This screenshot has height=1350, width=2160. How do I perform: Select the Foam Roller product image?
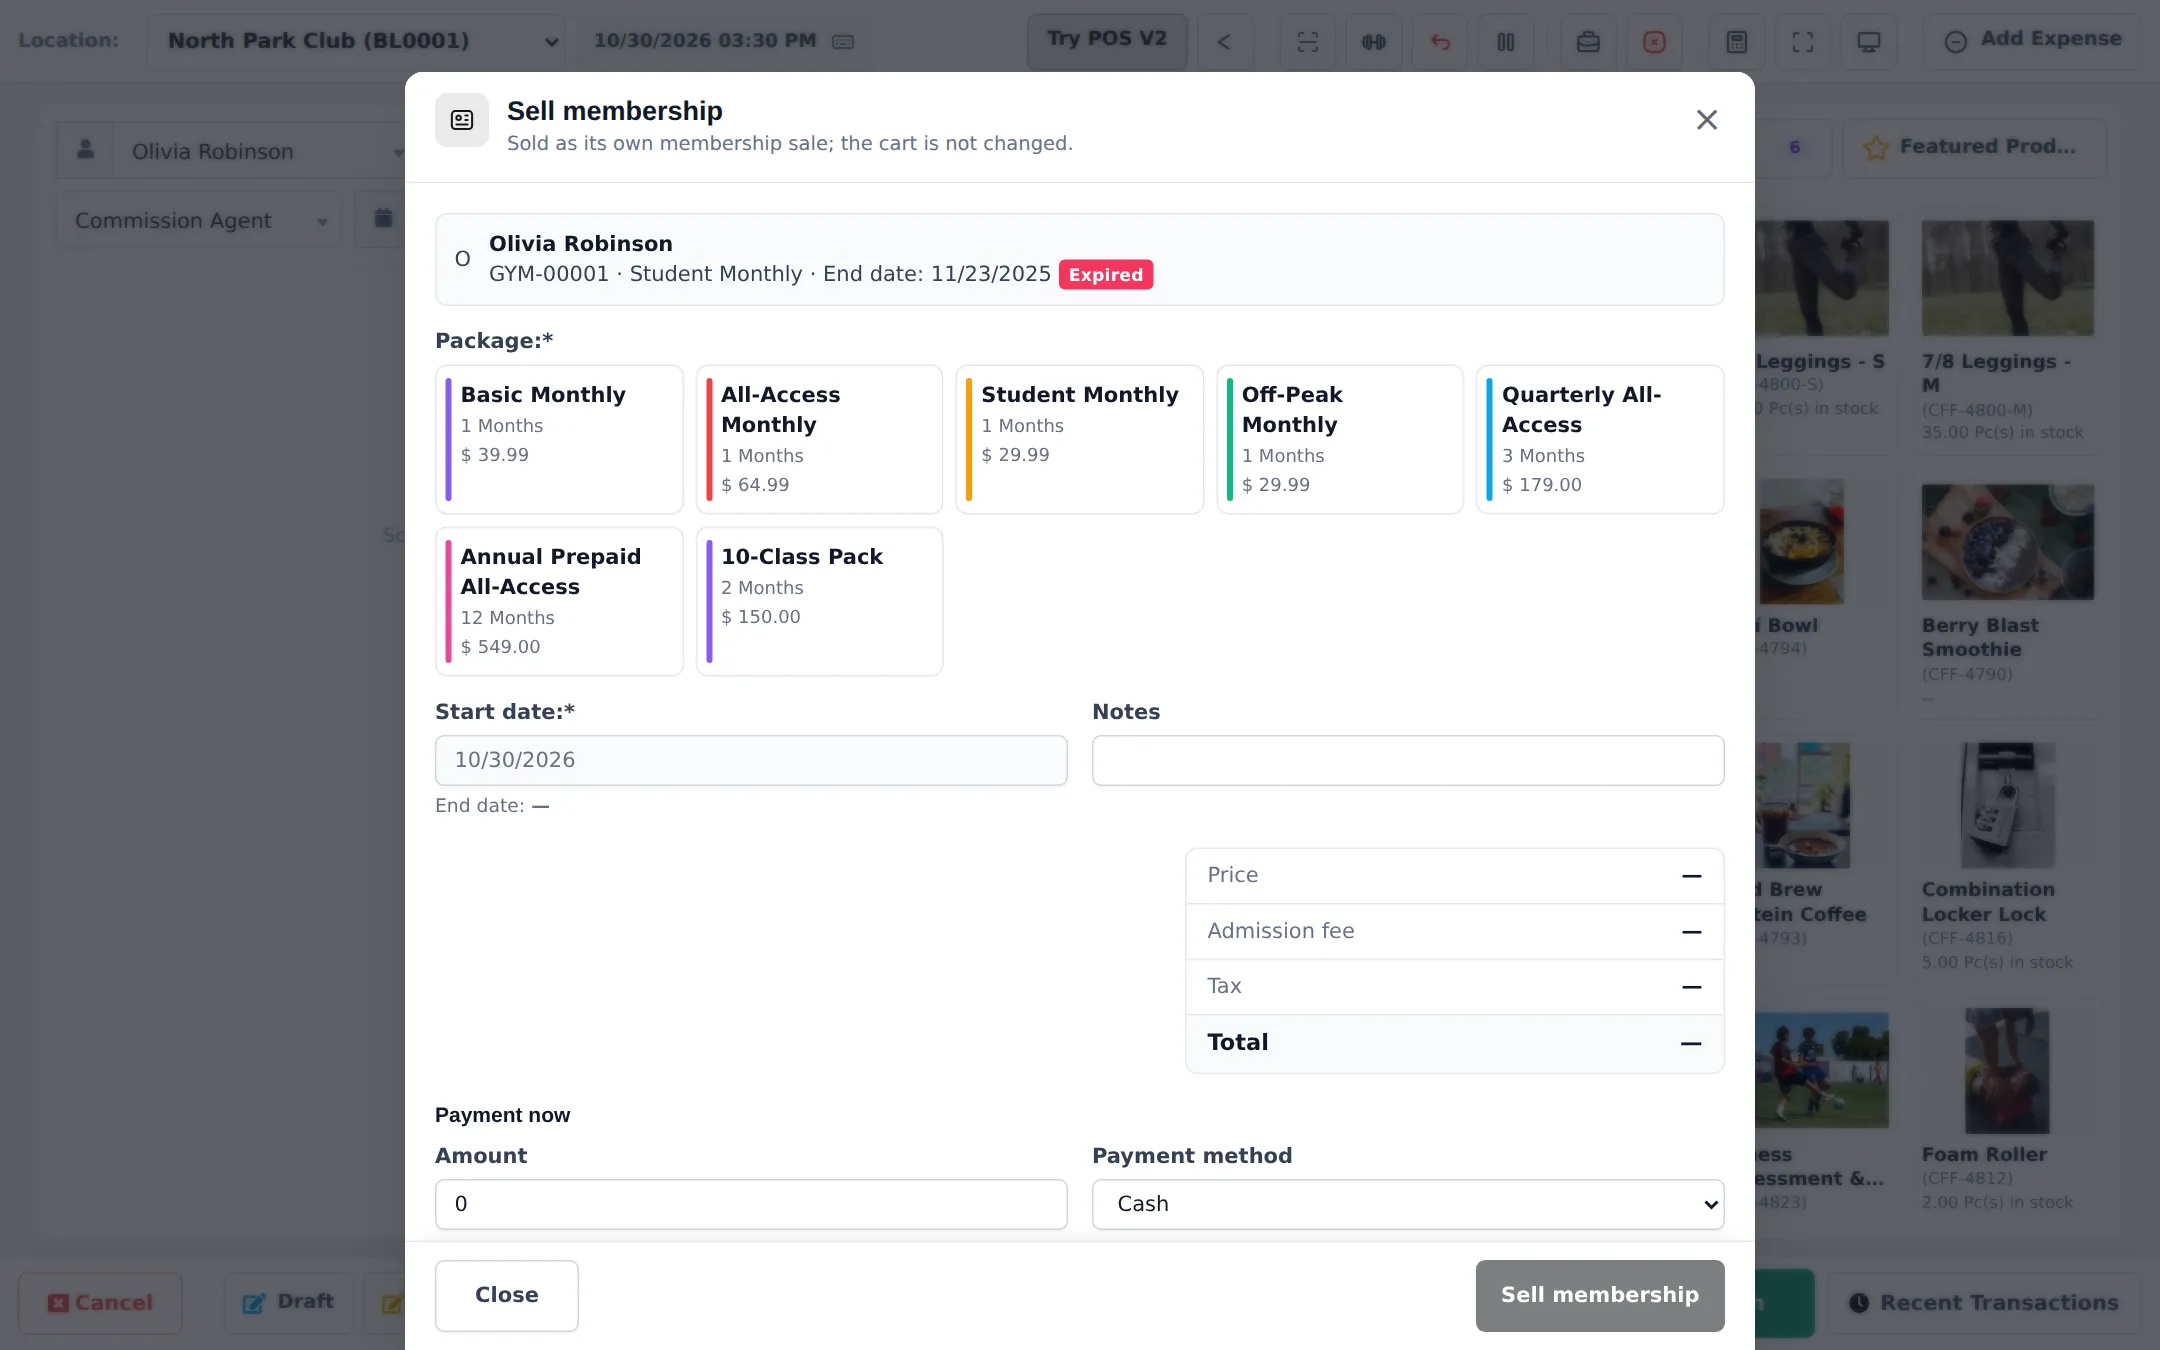tap(2007, 1071)
